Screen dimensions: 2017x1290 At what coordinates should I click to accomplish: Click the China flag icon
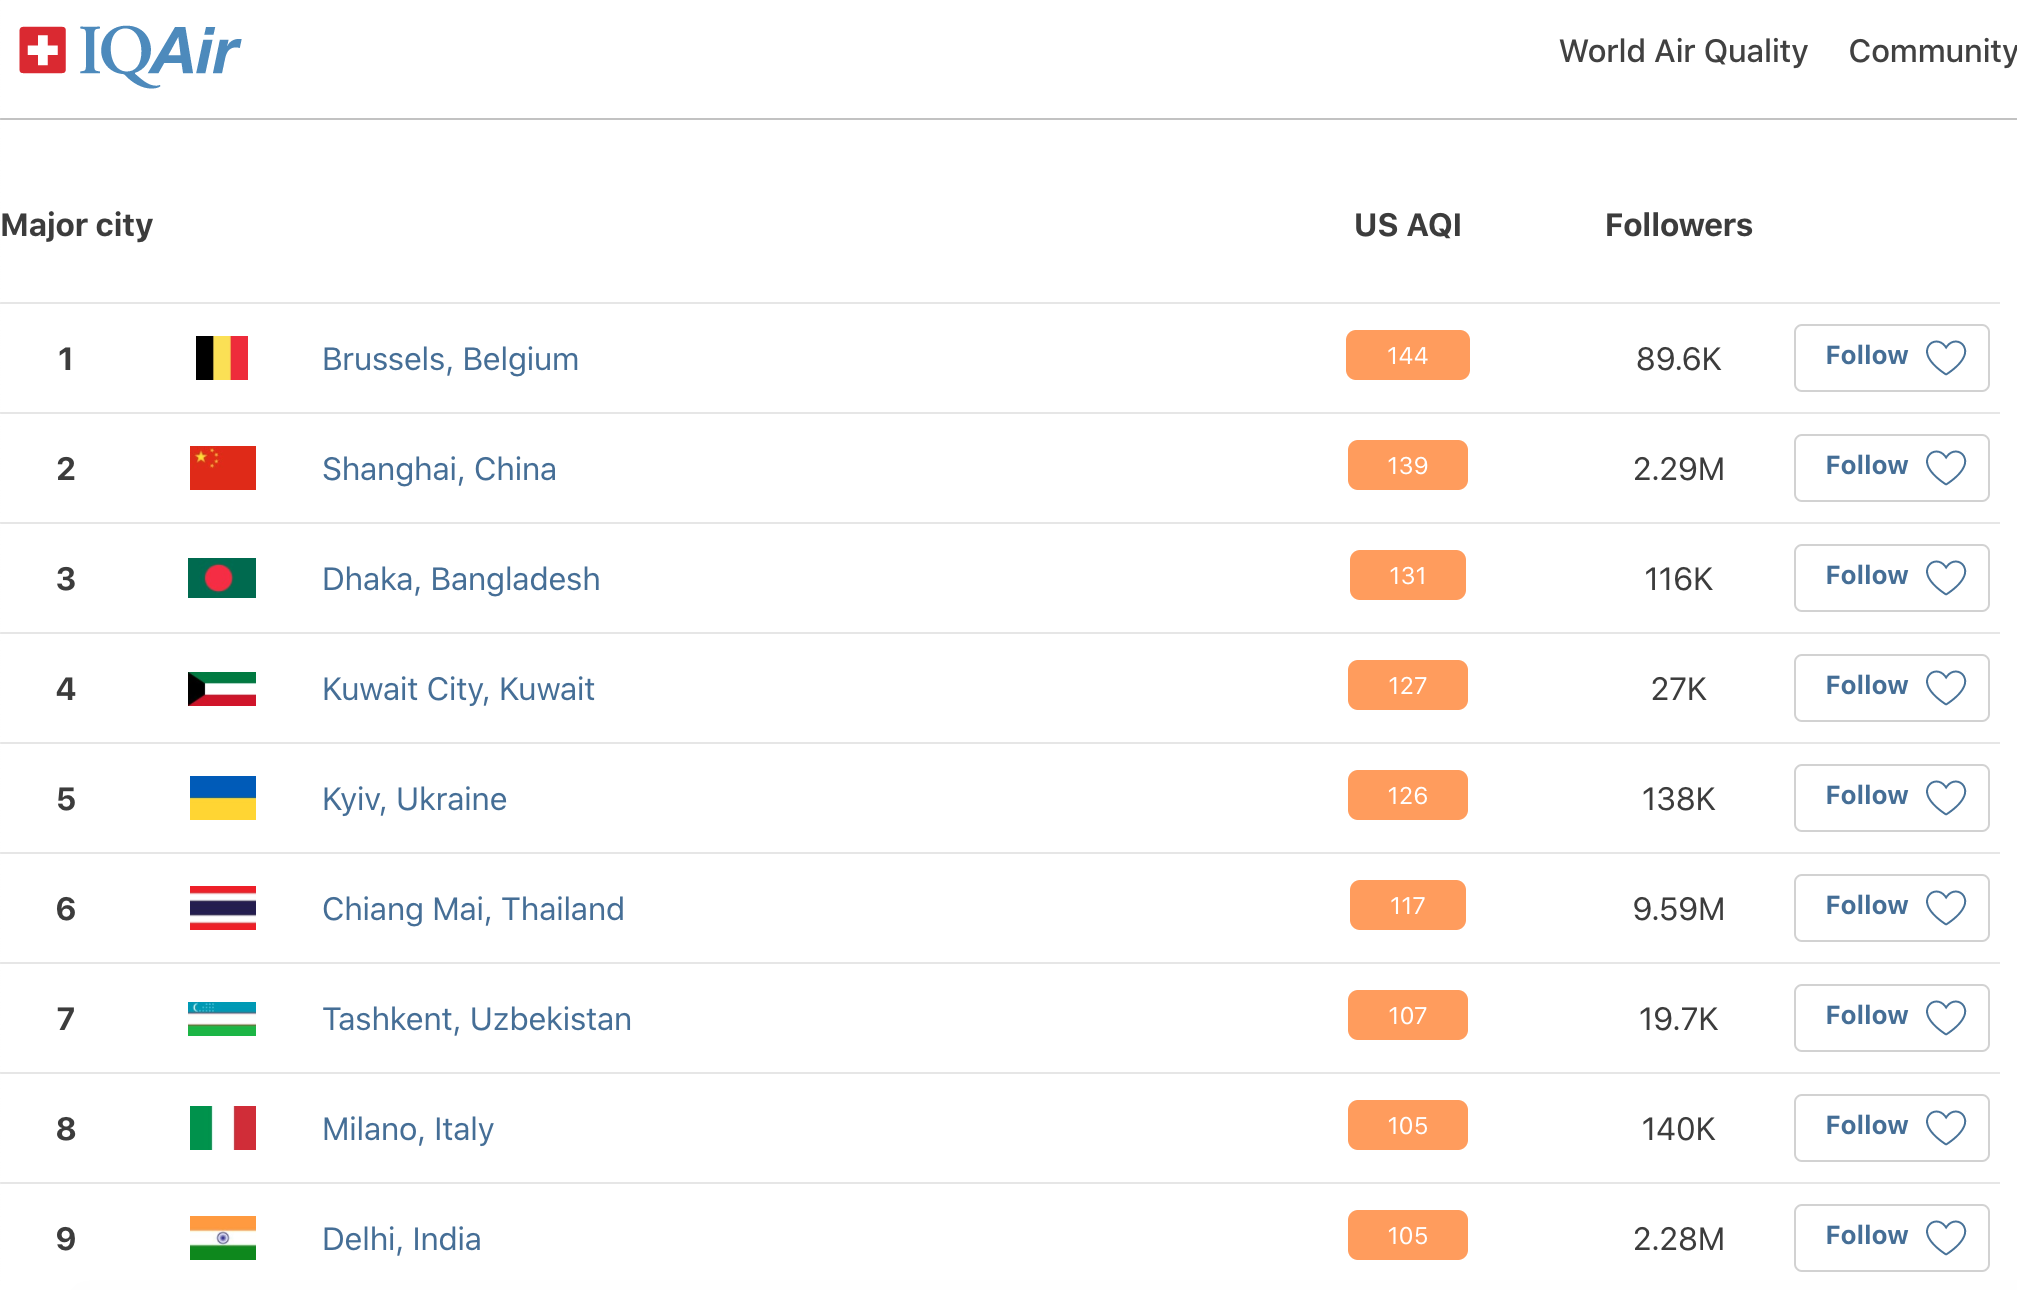coord(222,468)
